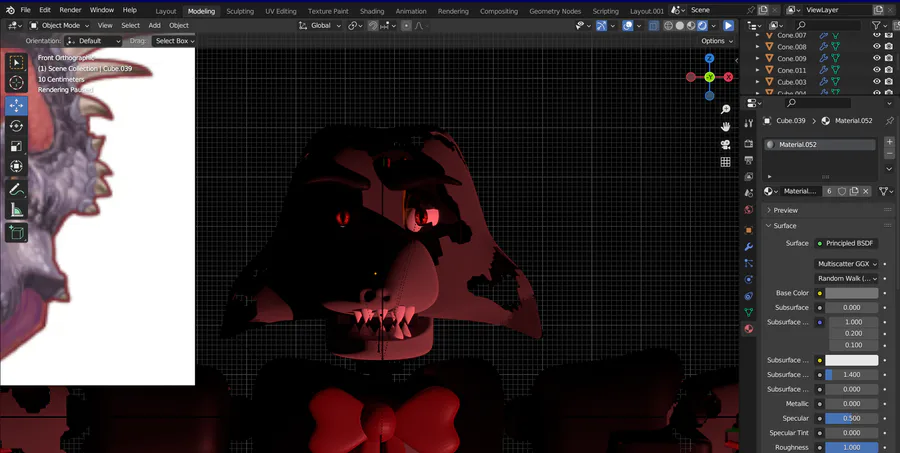Activate the Rotate tool
Image resolution: width=900 pixels, height=453 pixels.
point(16,126)
